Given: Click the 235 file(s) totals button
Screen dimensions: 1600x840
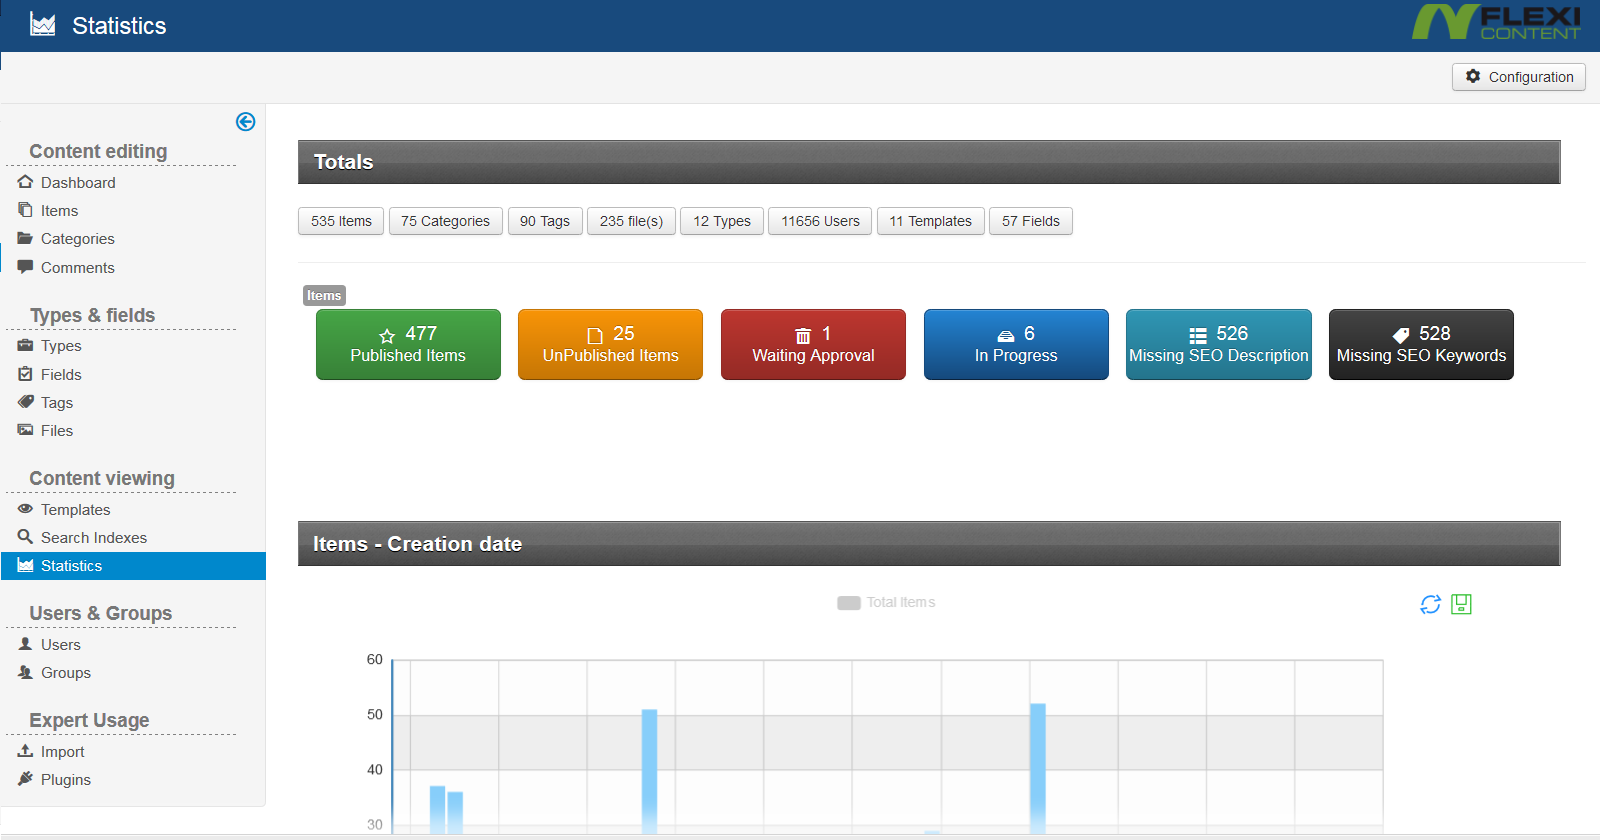Looking at the screenshot, I should pos(631,221).
